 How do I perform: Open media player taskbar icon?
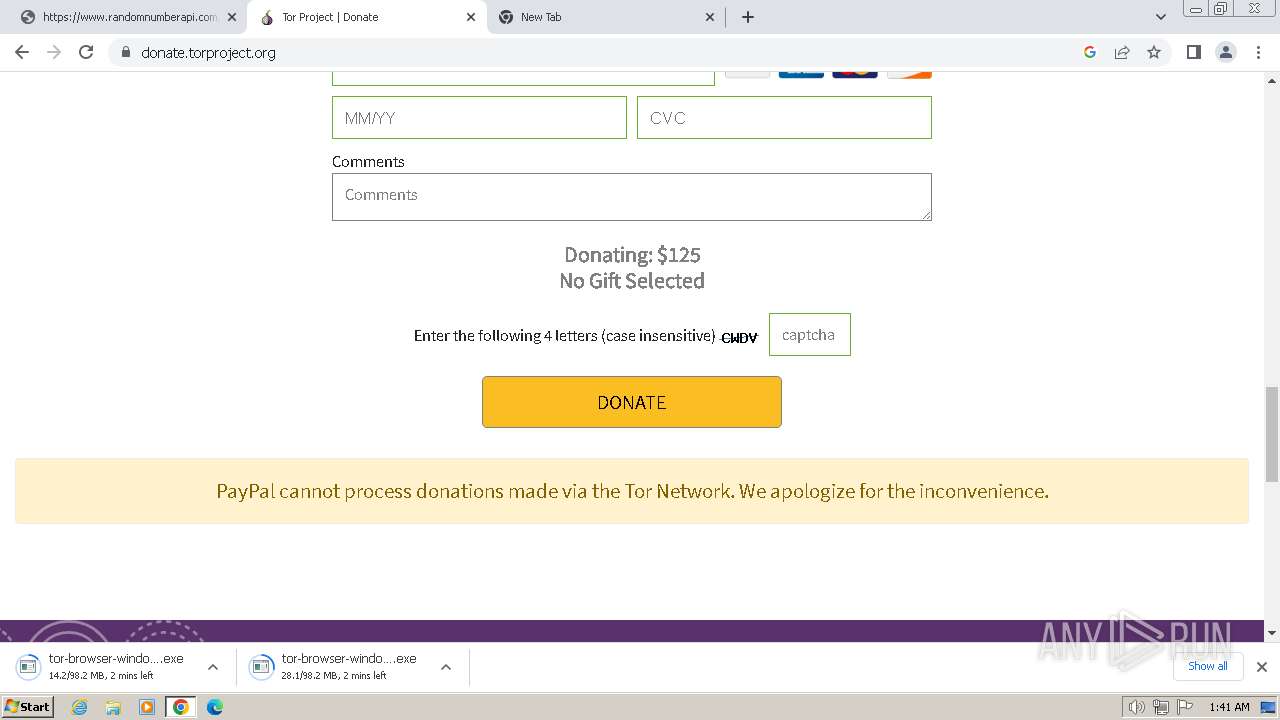147,707
